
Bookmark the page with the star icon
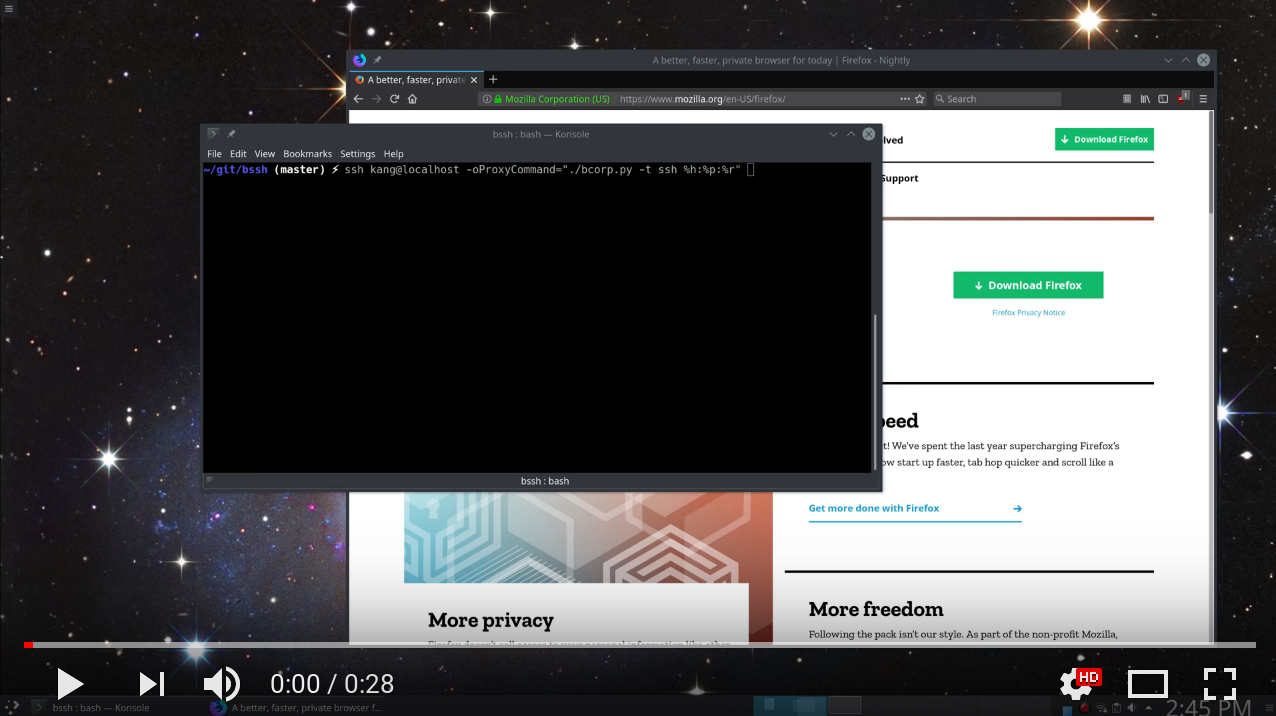pyautogui.click(x=919, y=98)
